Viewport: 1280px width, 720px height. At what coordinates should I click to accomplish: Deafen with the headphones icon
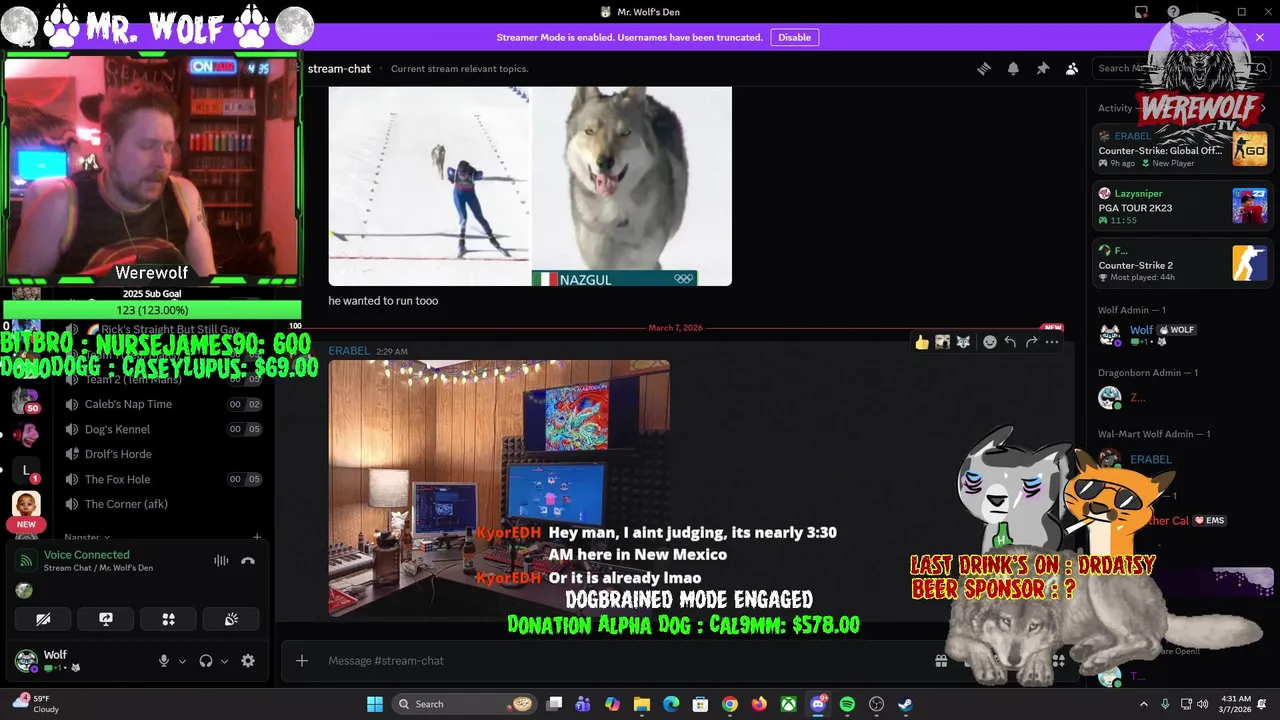(x=206, y=661)
